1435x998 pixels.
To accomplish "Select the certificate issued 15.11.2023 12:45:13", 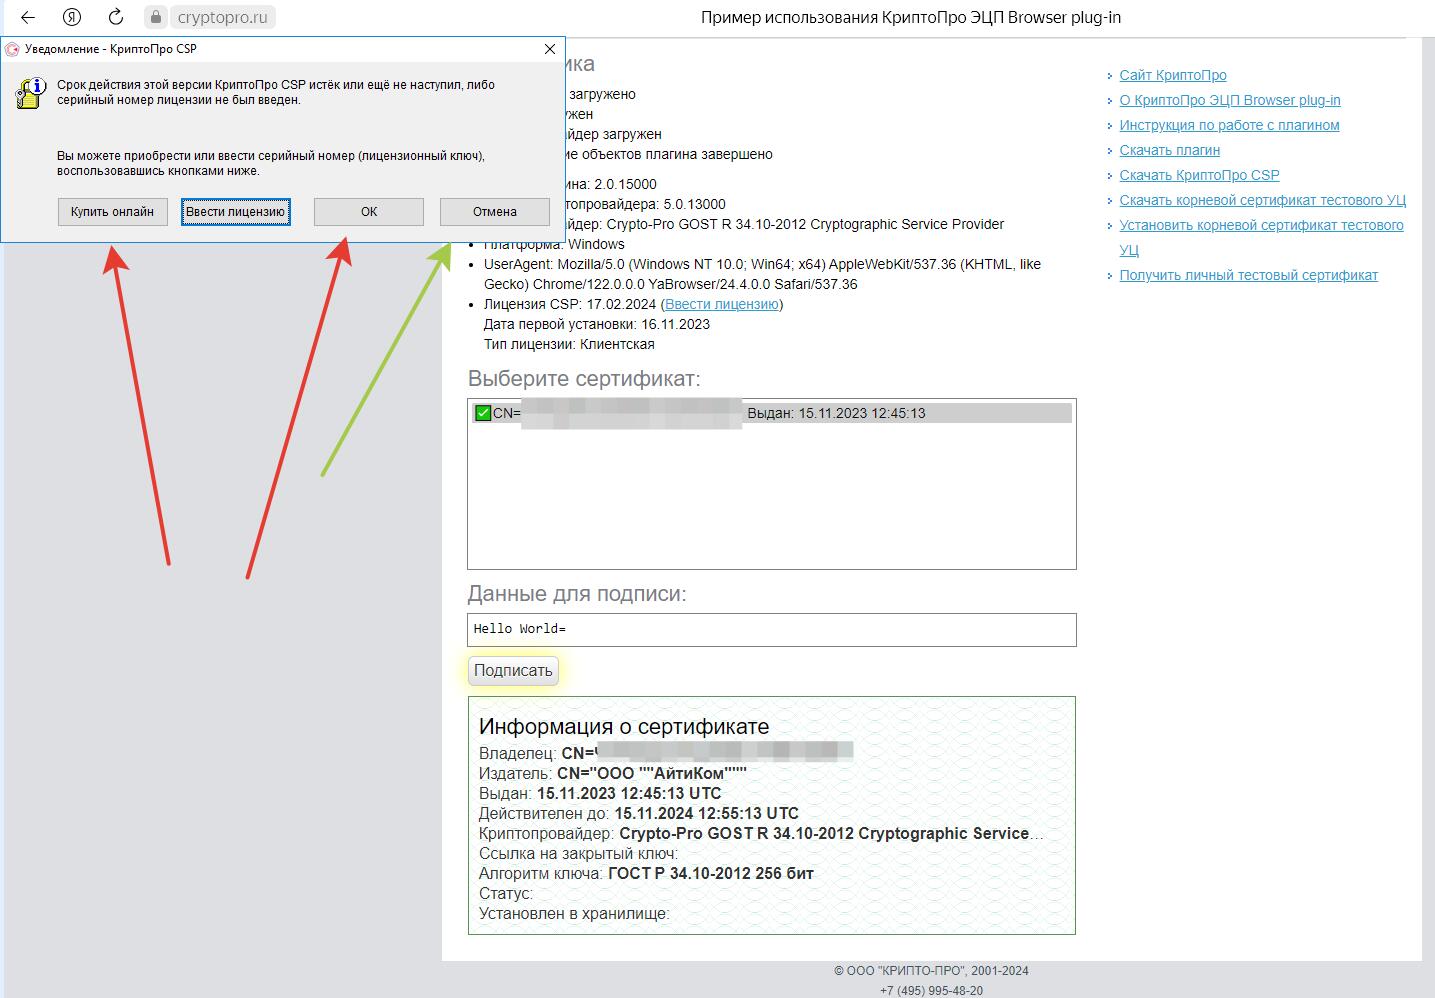I will 771,413.
